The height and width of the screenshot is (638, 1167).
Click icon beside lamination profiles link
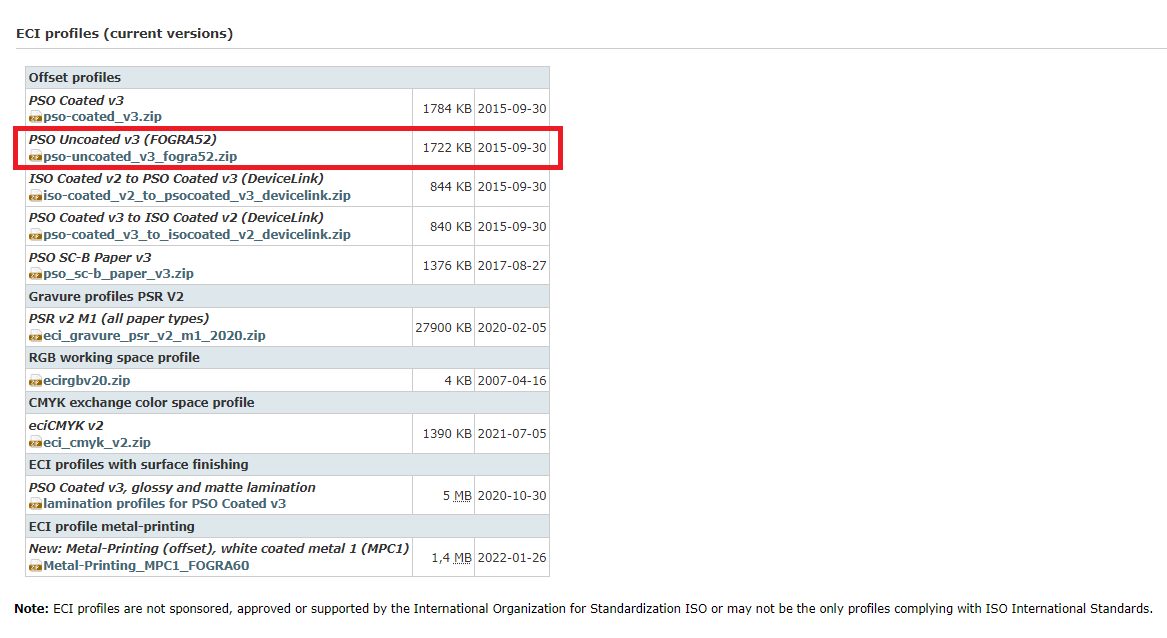click(x=35, y=505)
